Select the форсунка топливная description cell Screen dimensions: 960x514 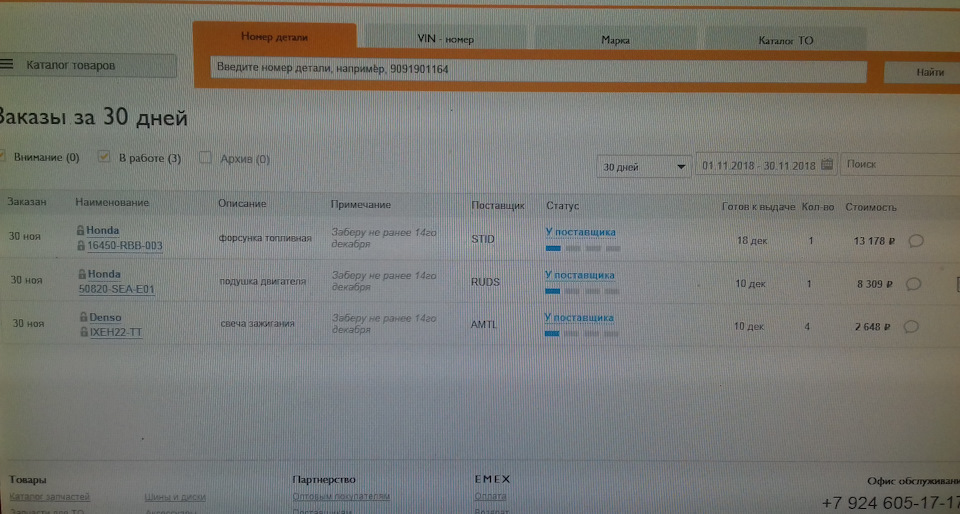(265, 239)
